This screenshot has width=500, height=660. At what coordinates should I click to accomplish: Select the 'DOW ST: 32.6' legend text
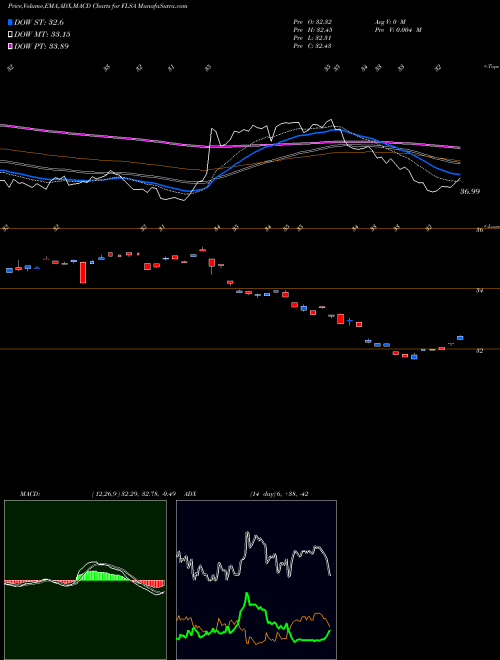tap(39, 22)
